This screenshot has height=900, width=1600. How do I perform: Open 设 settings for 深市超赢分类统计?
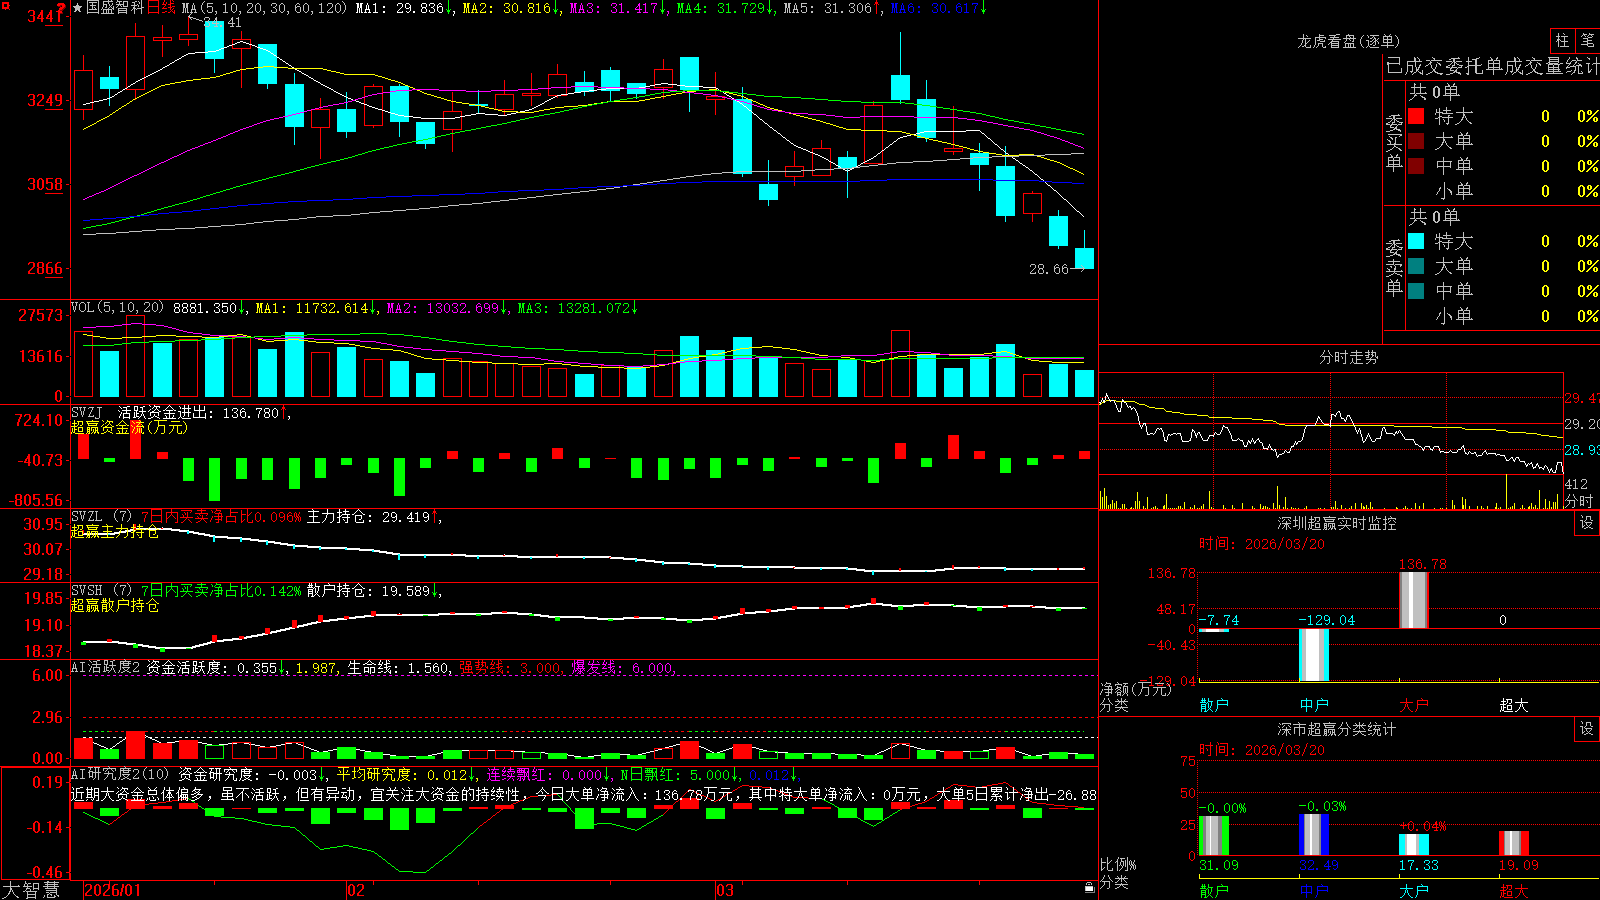[x=1587, y=729]
